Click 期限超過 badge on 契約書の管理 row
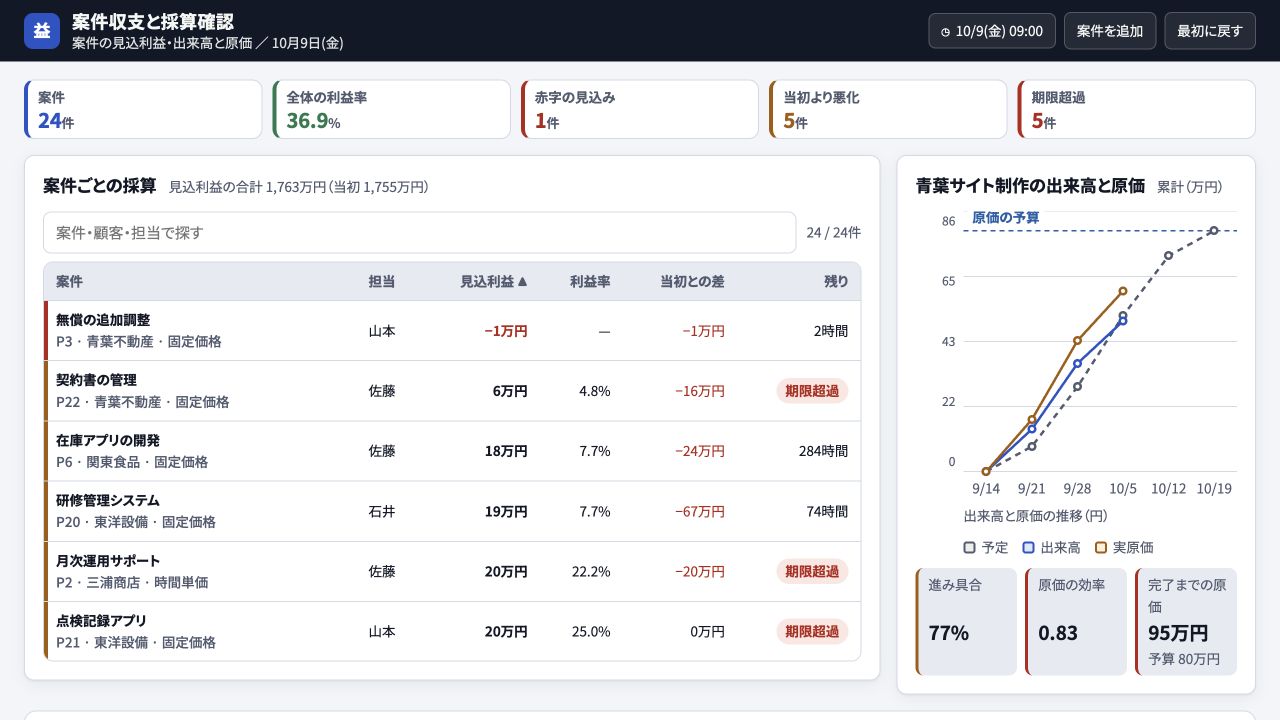This screenshot has height=720, width=1280. click(x=812, y=391)
